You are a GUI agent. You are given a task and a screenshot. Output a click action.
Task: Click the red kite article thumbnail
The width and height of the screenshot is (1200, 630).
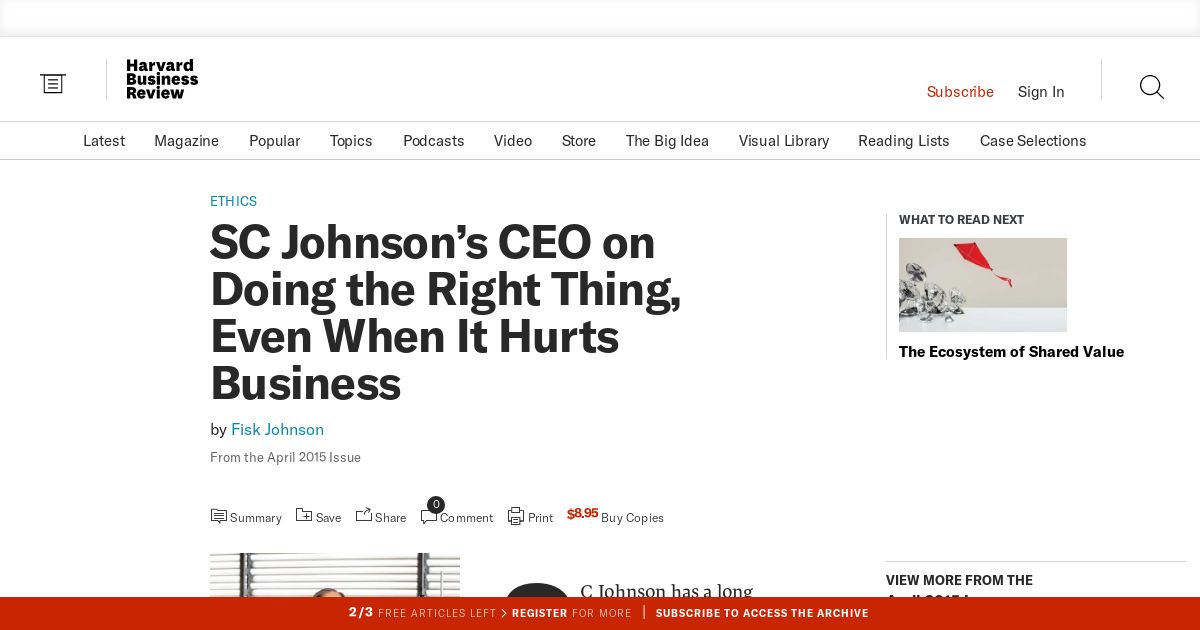pyautogui.click(x=983, y=285)
